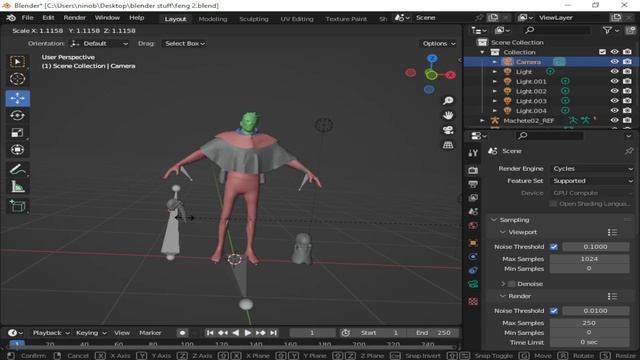Switch perspective/orthographic grid icon
The image size is (640, 360).
[448, 145]
